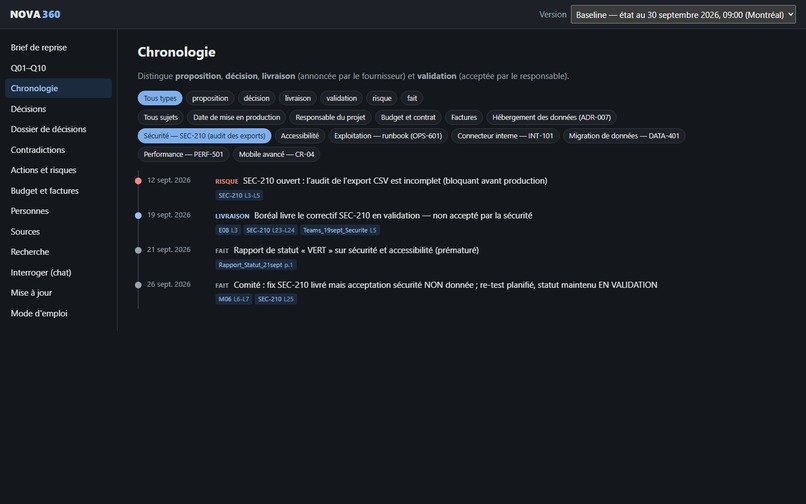
Task: Filter subject Connecteur interne — INT-101
Action: [x=505, y=136]
